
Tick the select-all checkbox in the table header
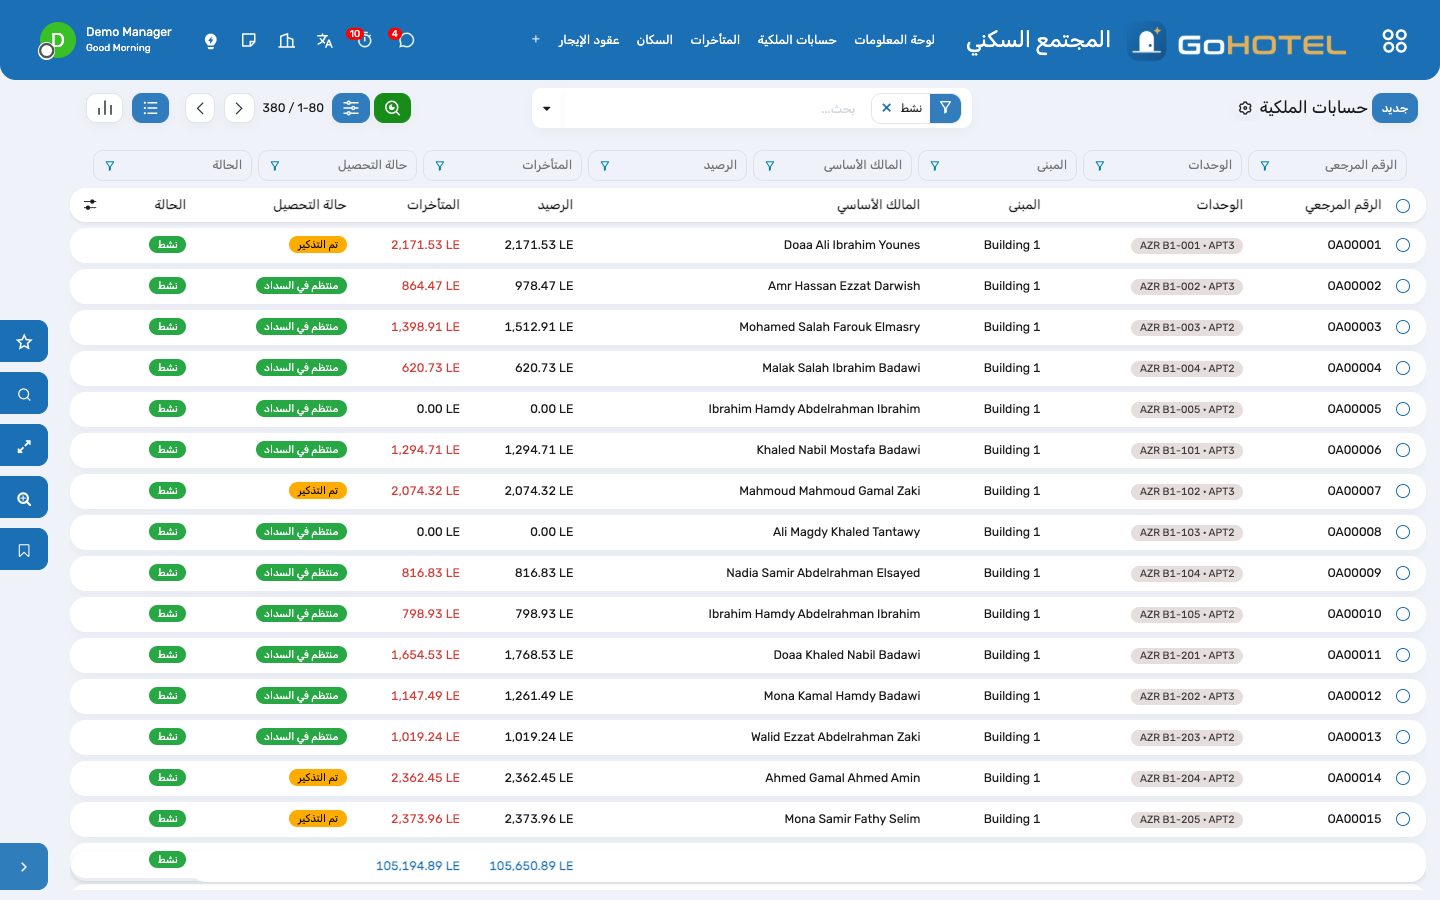click(x=1403, y=206)
